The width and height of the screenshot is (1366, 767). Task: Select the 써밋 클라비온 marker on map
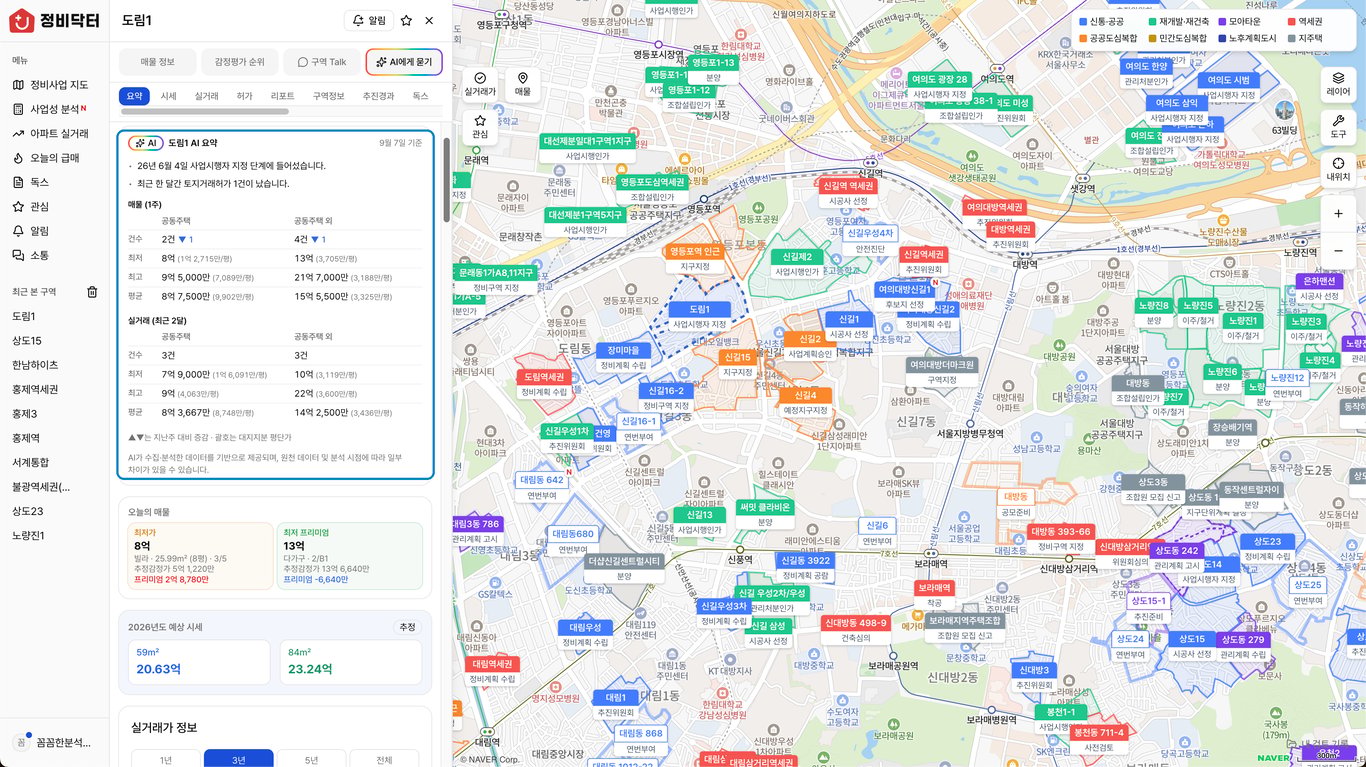(765, 514)
